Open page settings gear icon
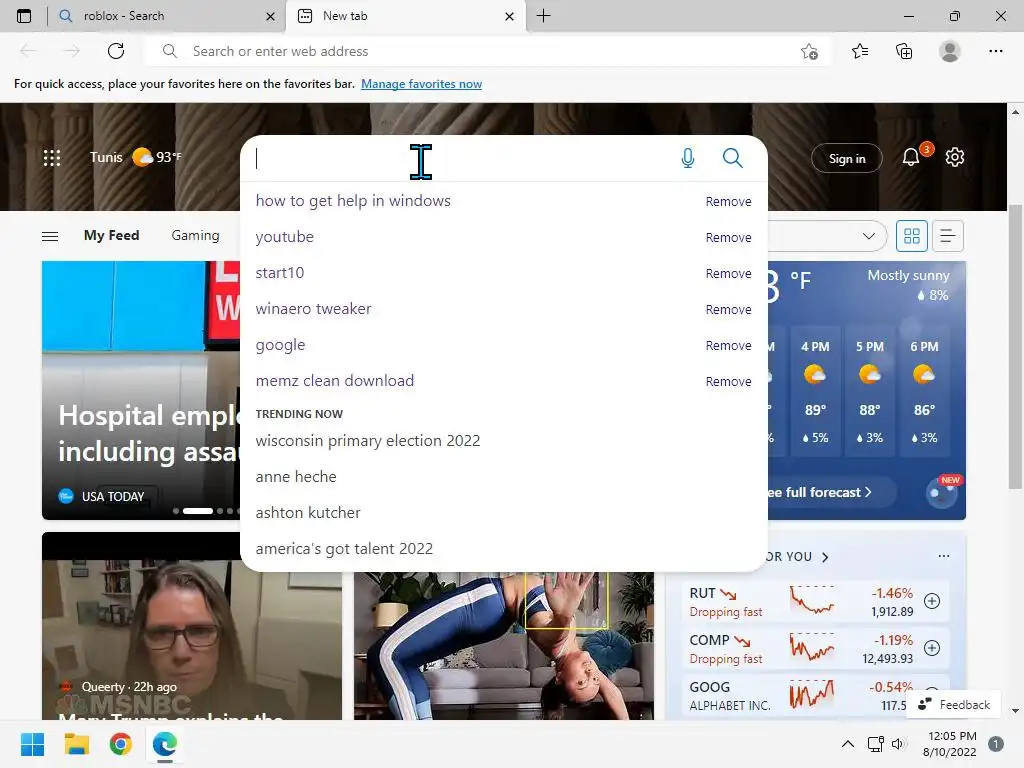1024x768 pixels. click(x=955, y=157)
